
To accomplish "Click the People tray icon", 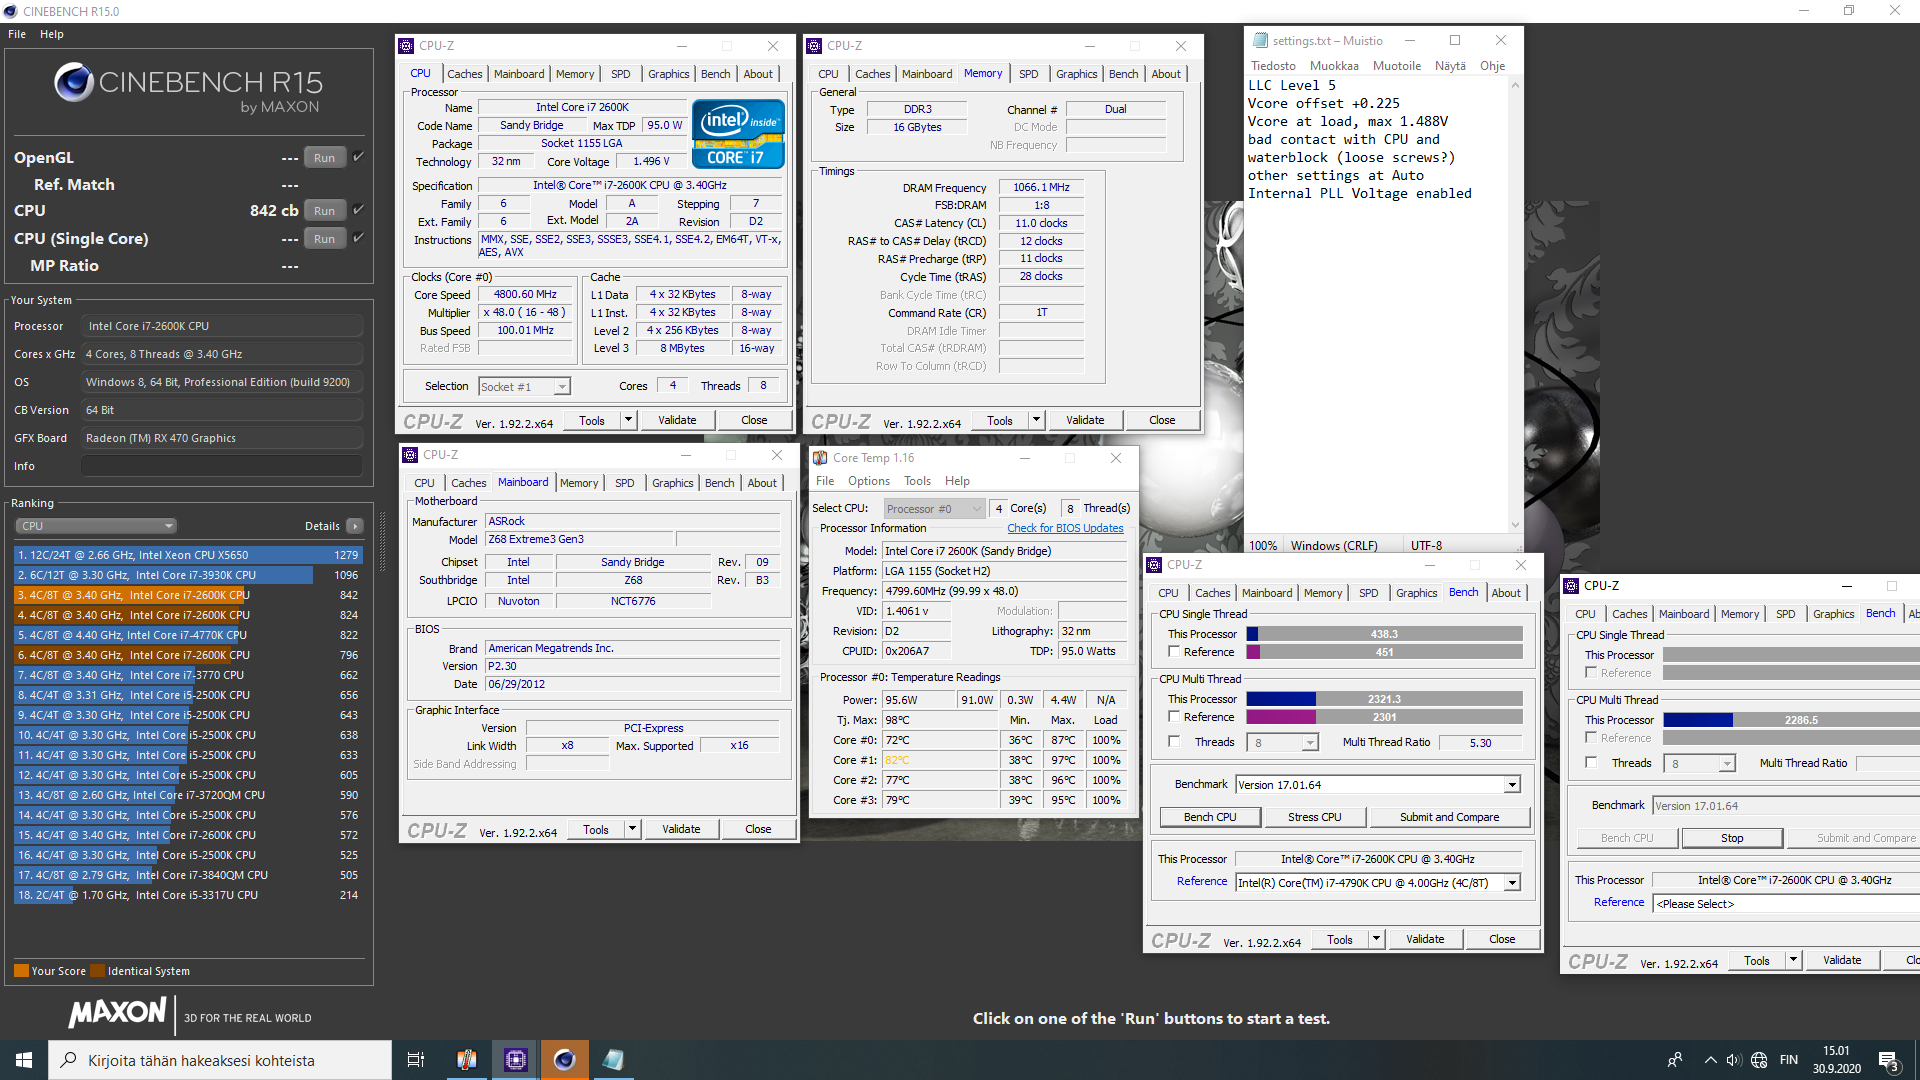I will point(1675,1060).
